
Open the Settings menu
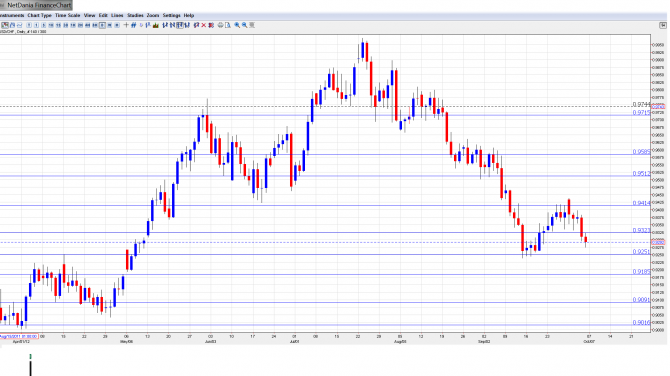pos(171,15)
